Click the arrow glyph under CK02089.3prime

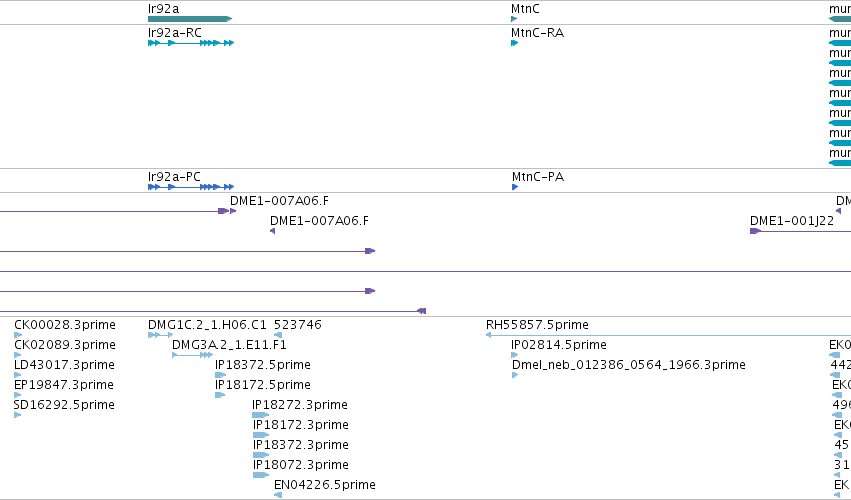point(17,355)
